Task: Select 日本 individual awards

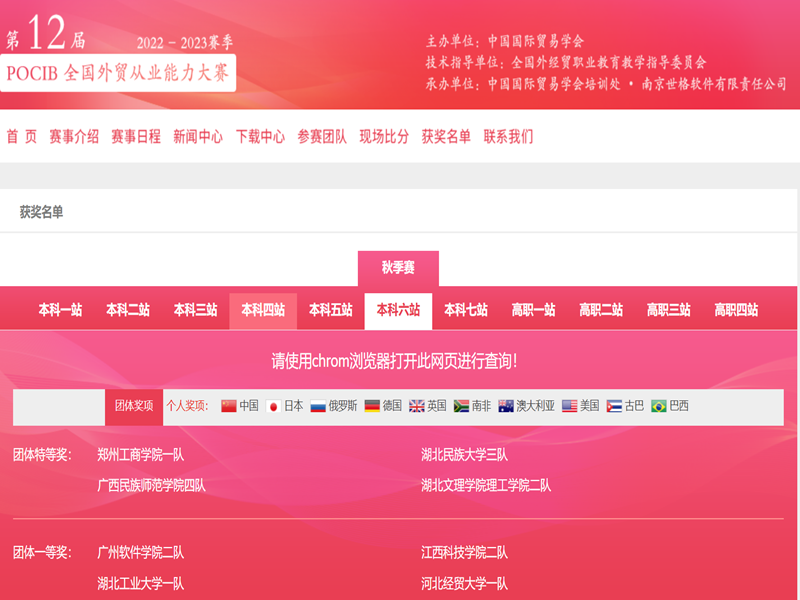Action: click(293, 406)
